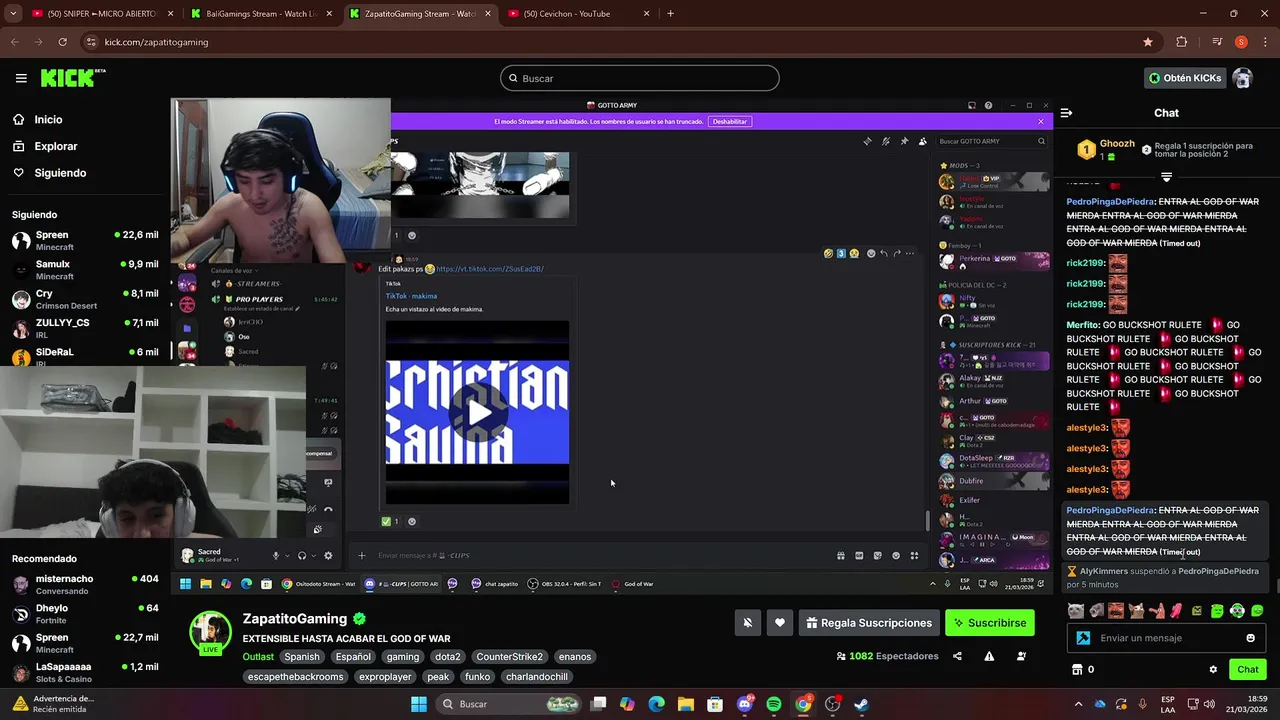Open the Outlast category link
Screen dimensions: 1280x720
coord(258,657)
